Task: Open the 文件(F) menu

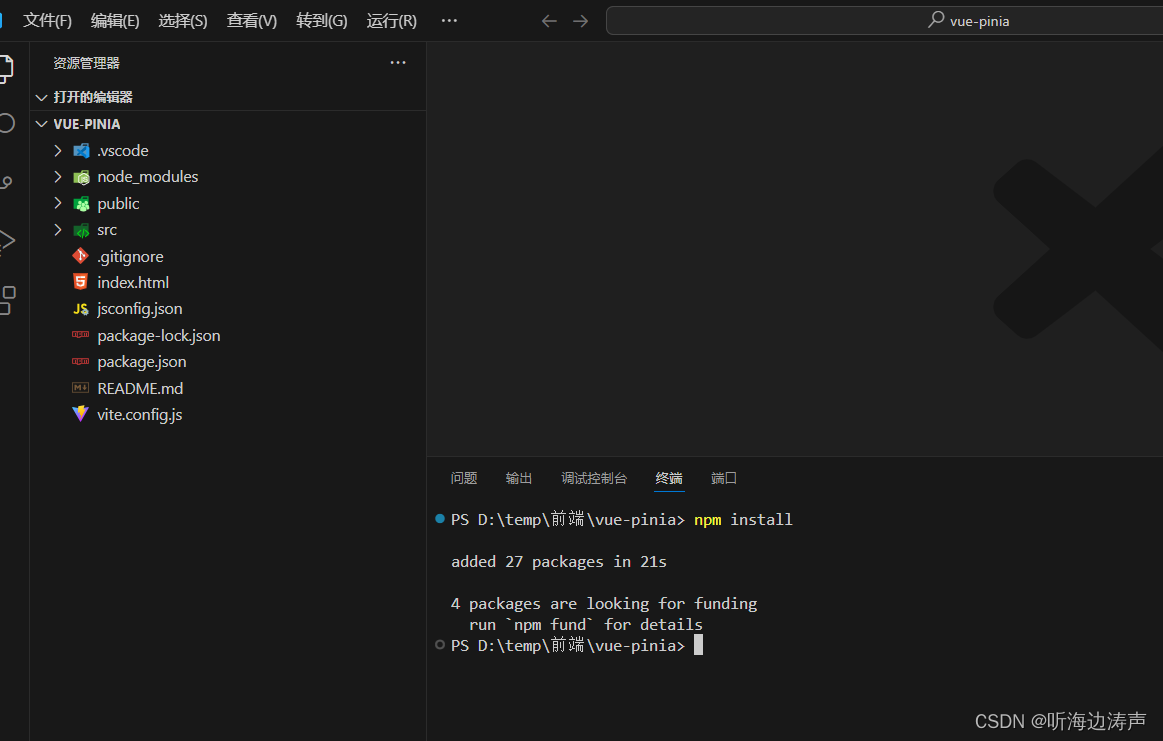Action: [47, 21]
